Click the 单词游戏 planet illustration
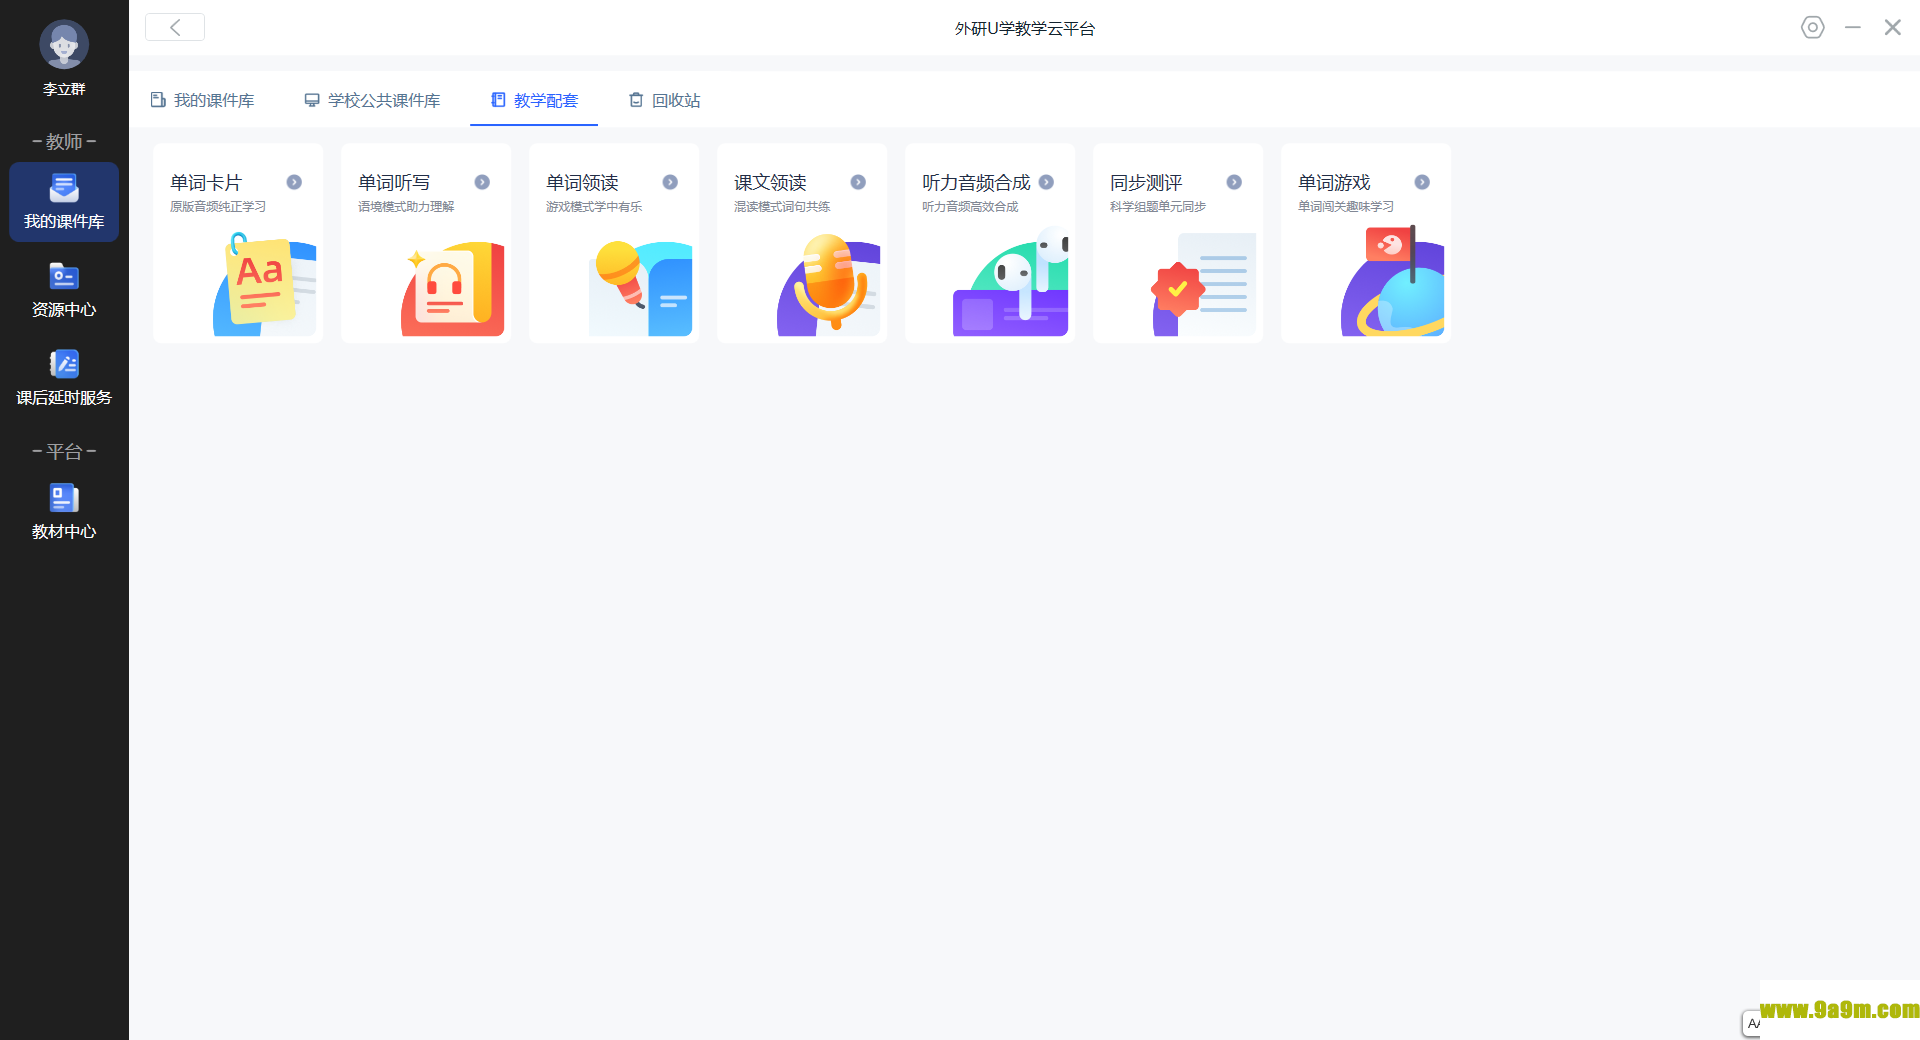Image resolution: width=1920 pixels, height=1040 pixels. click(x=1394, y=284)
